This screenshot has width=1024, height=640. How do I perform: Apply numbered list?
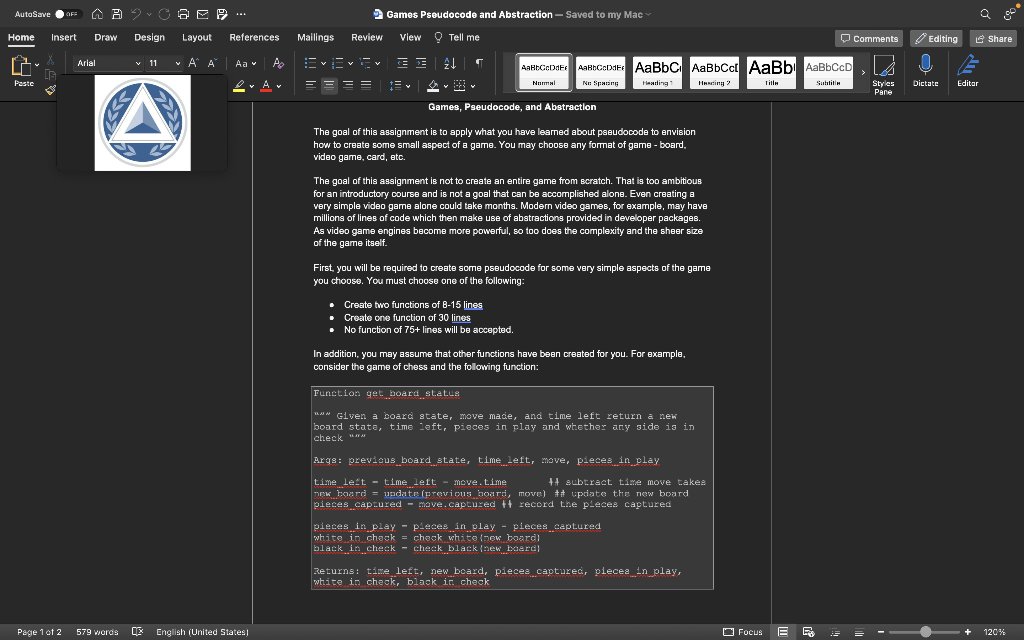click(338, 63)
